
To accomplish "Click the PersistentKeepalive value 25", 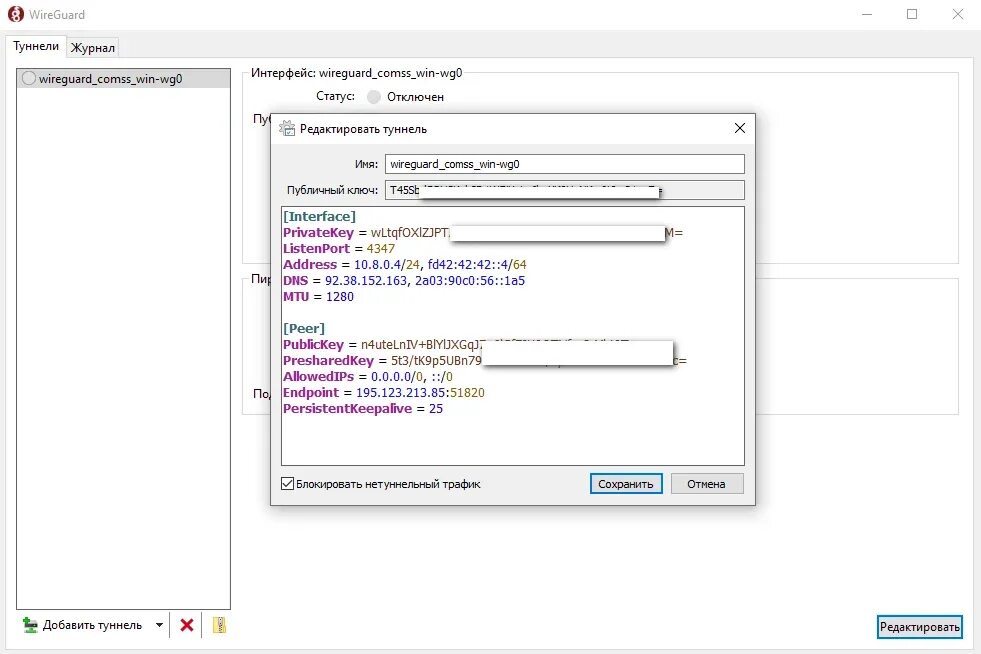I will (435, 409).
